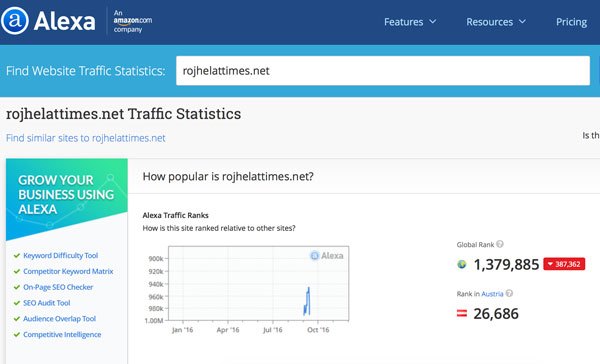Click the red 387,362 rank change badge
This screenshot has height=364, width=600.
[564, 264]
